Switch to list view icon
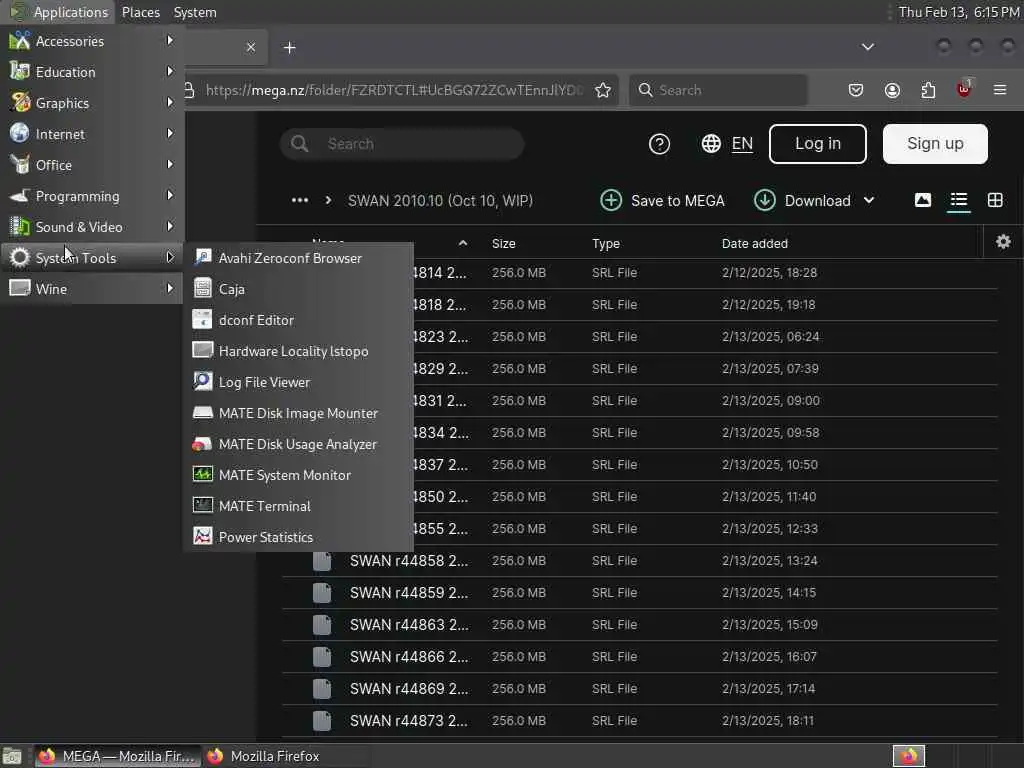Image resolution: width=1024 pixels, height=768 pixels. pyautogui.click(x=959, y=200)
